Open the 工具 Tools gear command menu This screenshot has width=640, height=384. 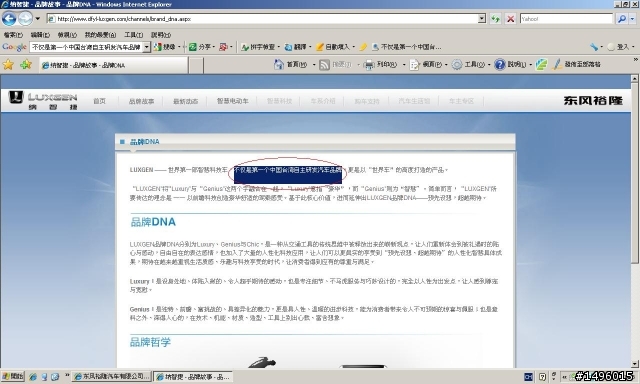point(471,64)
